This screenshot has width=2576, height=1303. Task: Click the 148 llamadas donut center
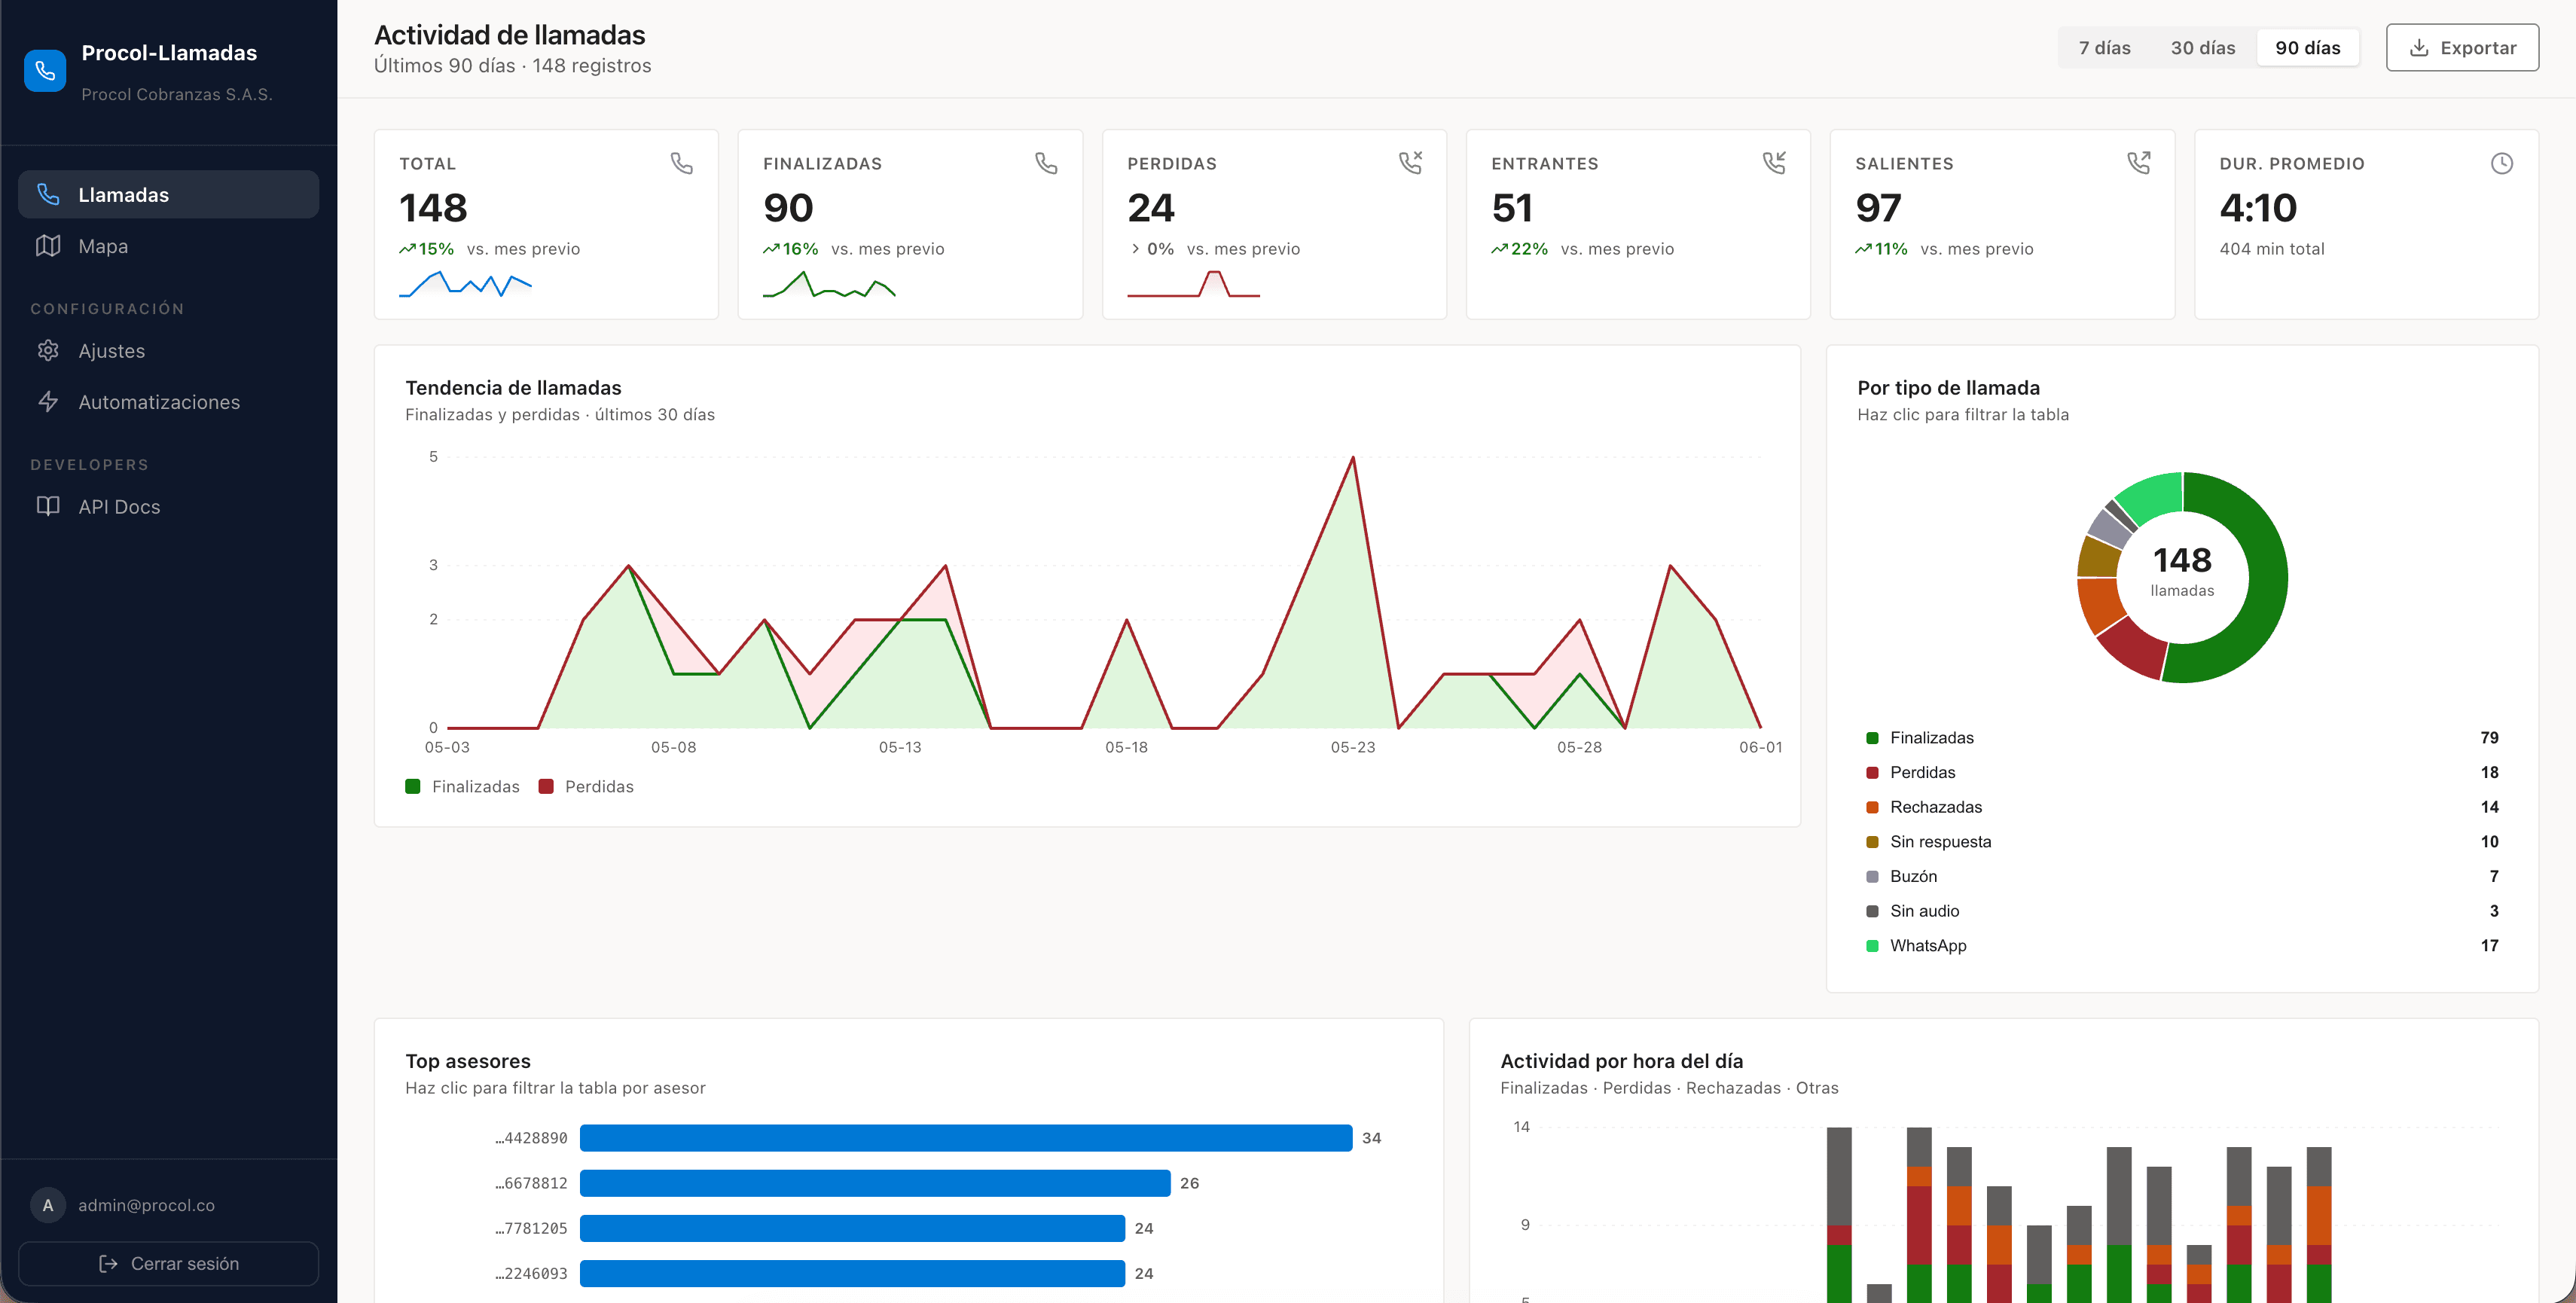pyautogui.click(x=2182, y=572)
